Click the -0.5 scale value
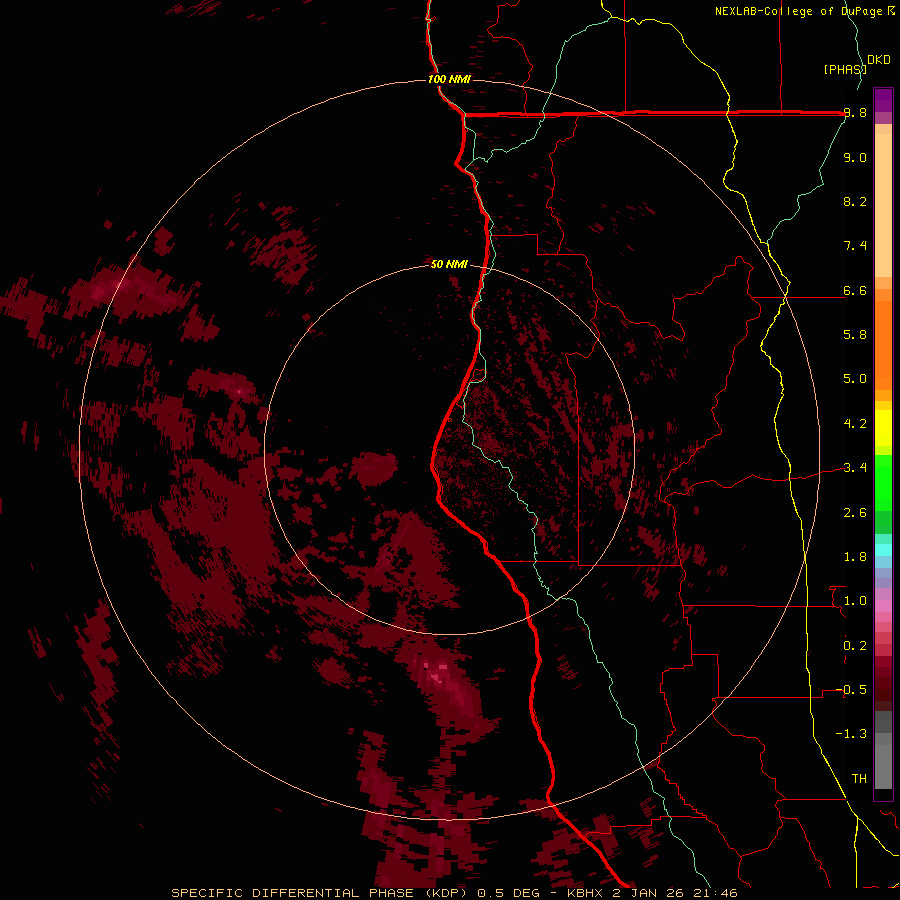Image resolution: width=900 pixels, height=900 pixels. click(852, 690)
